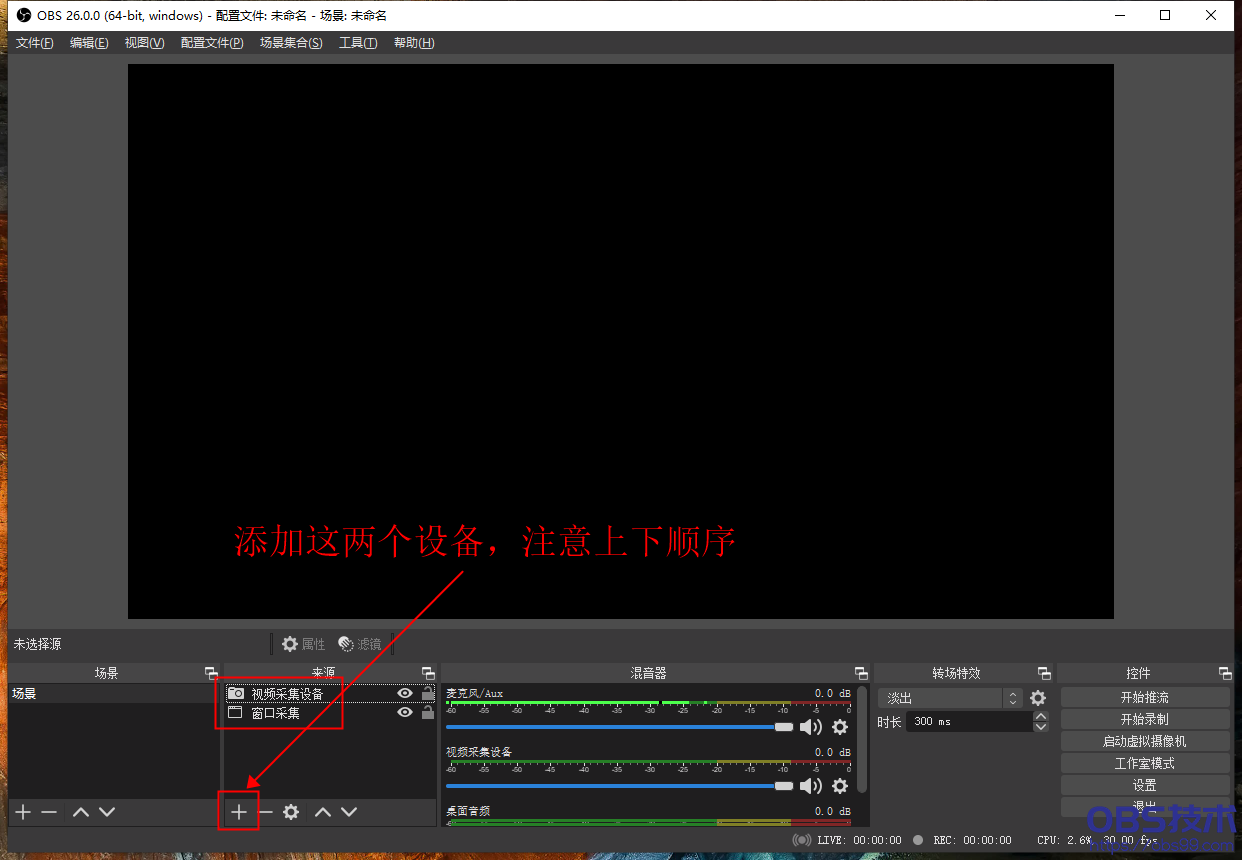Open the 工具(T) menu

tap(358, 43)
